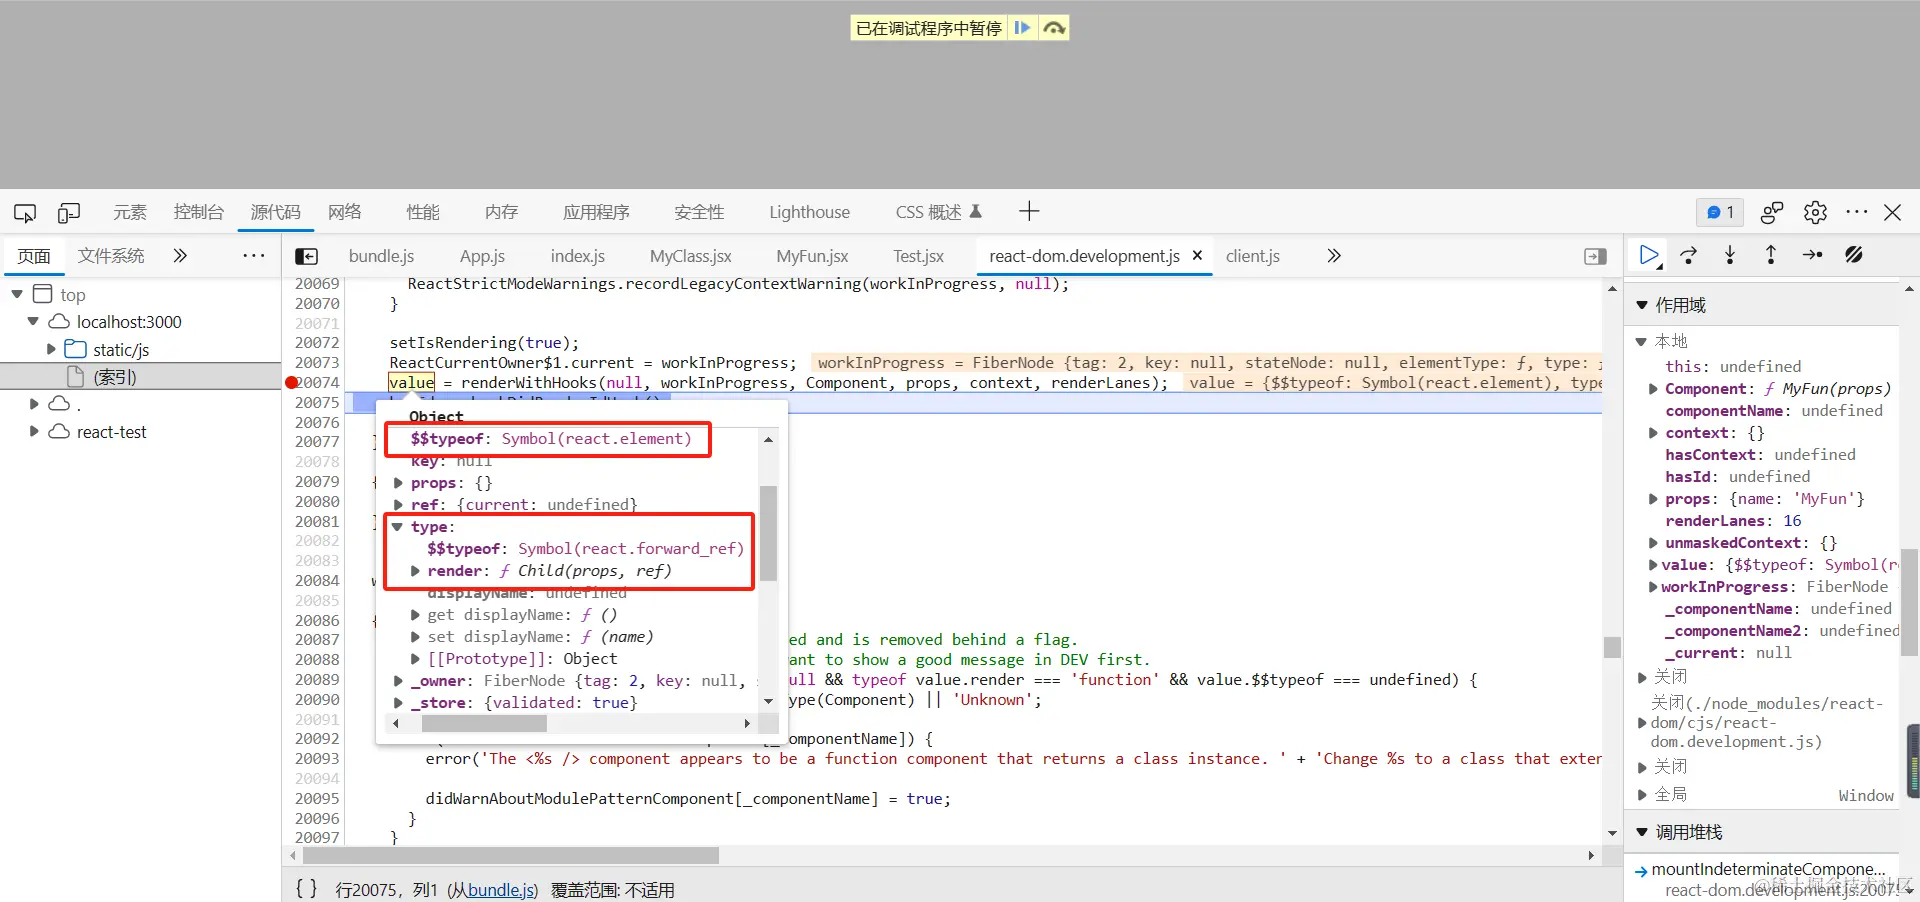Screen dimensions: 1920x902
Task: Select the 文件系统 navigator tab
Action: click(x=111, y=255)
